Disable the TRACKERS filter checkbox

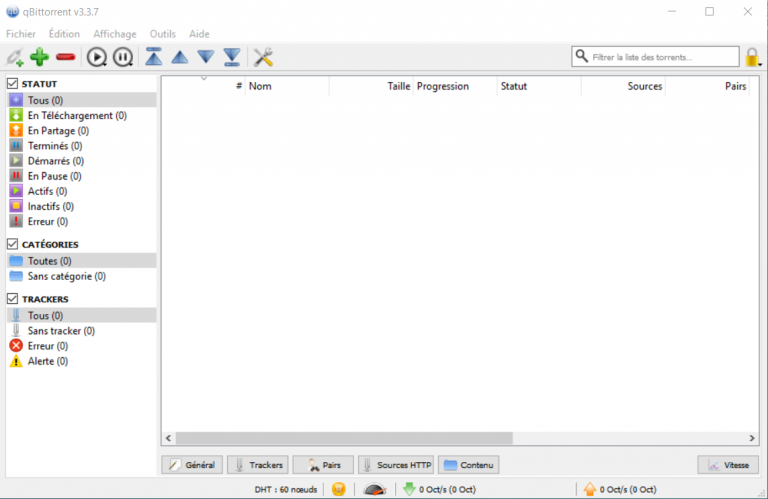[x=13, y=299]
